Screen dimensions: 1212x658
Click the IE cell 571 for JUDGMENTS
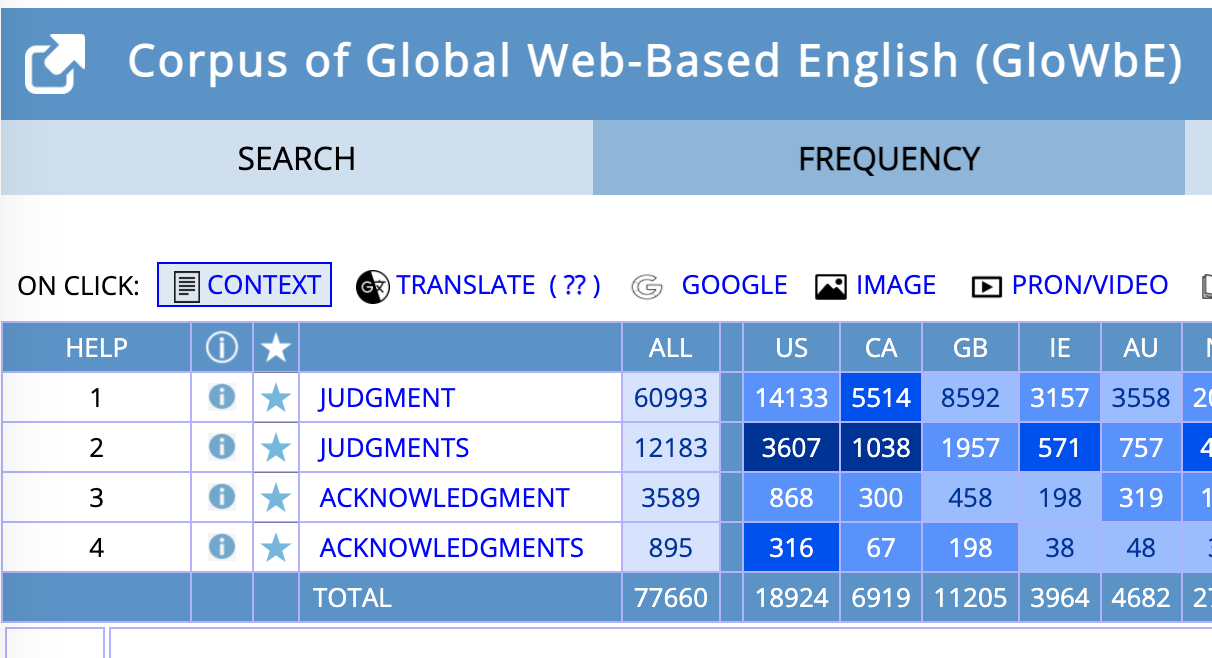click(1060, 448)
